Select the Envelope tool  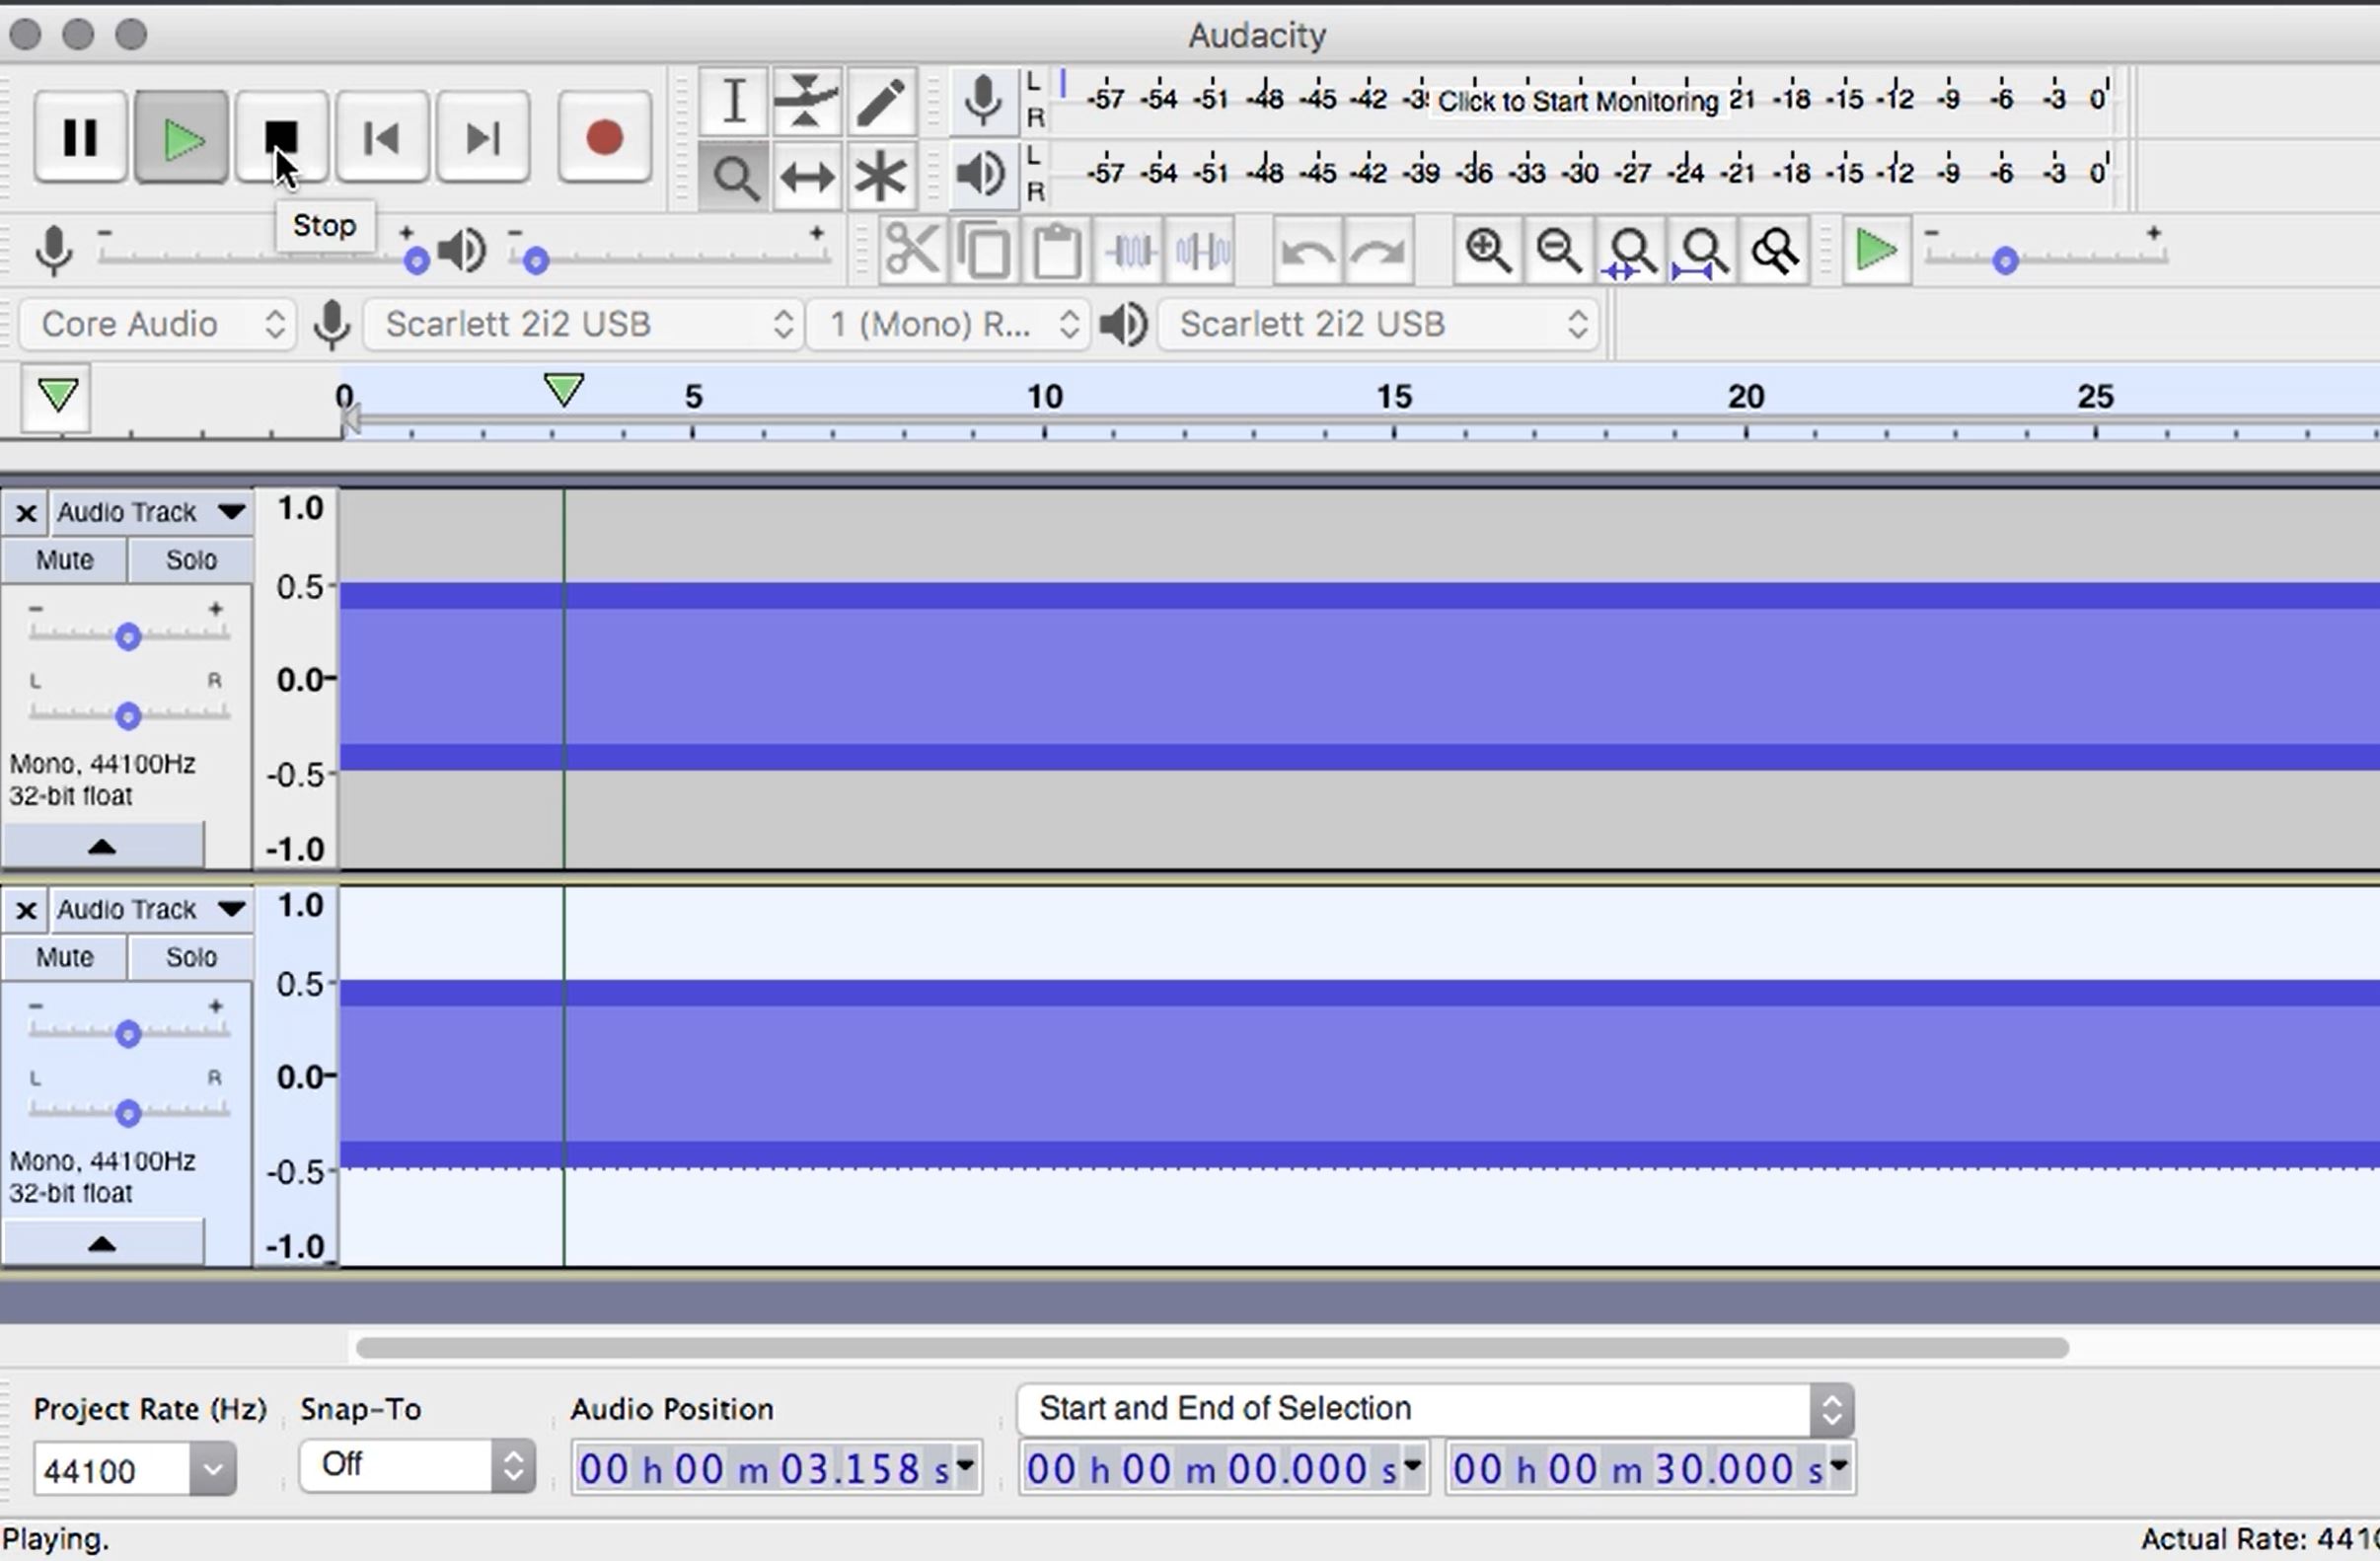point(806,101)
